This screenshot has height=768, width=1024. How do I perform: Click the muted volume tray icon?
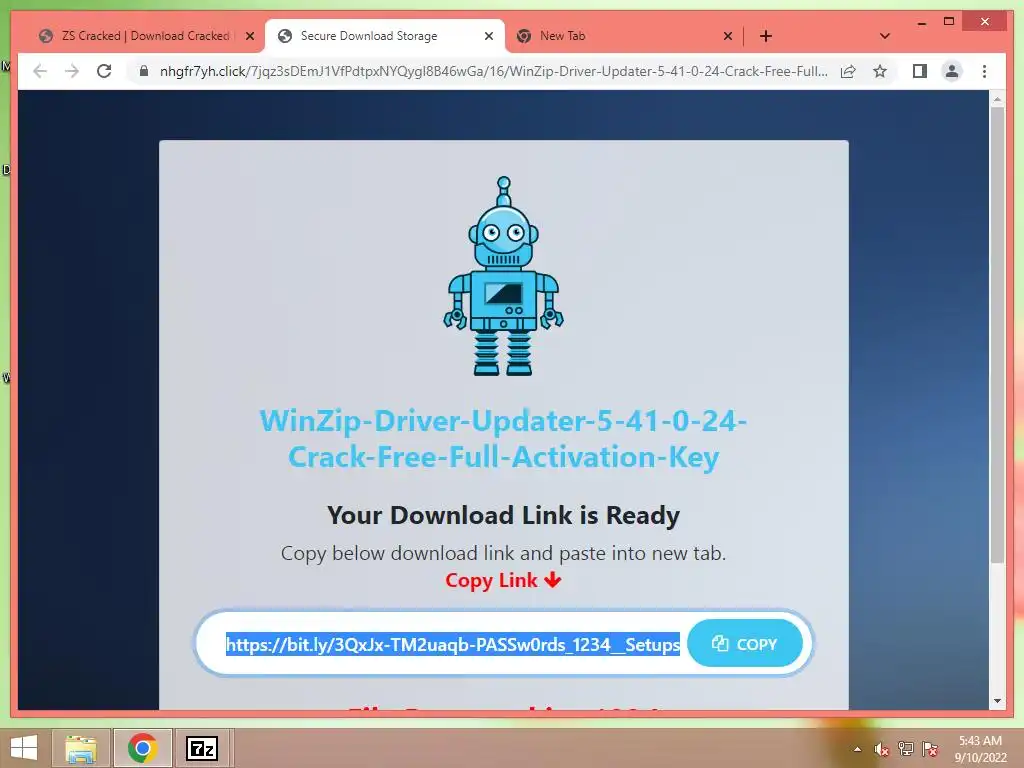[x=882, y=749]
